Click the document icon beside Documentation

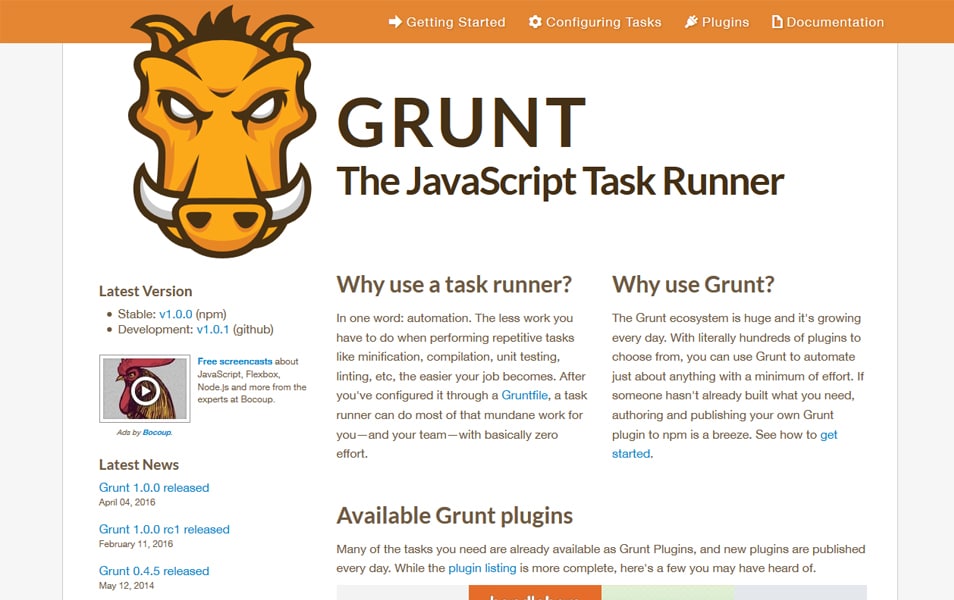[x=777, y=22]
